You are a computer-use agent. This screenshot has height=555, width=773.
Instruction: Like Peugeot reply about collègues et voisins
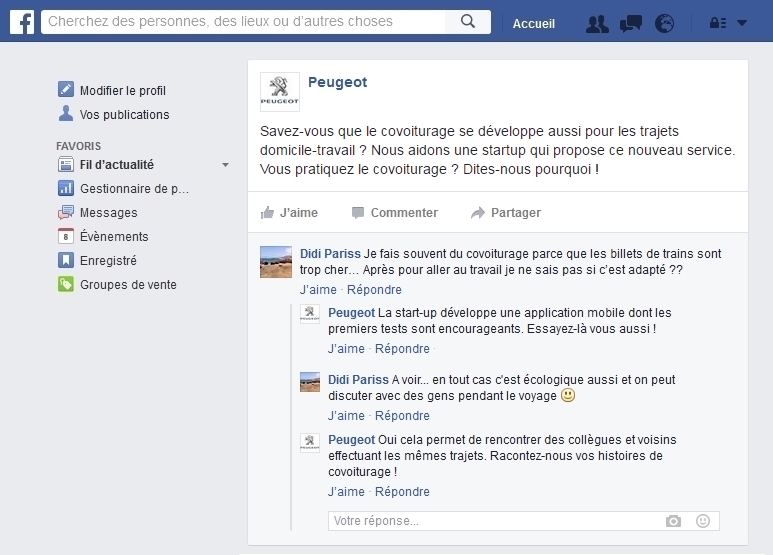346,491
